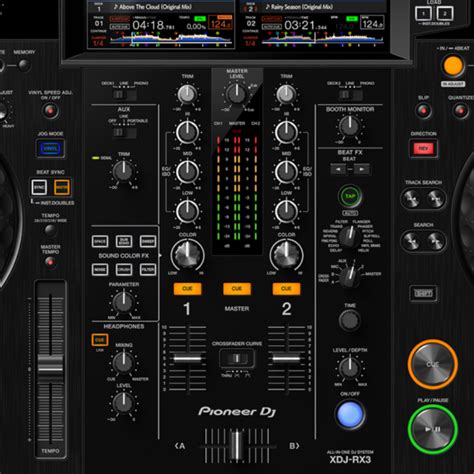The image size is (474, 474).
Task: Select the SWEEP sound color FX
Action: [x=148, y=241]
